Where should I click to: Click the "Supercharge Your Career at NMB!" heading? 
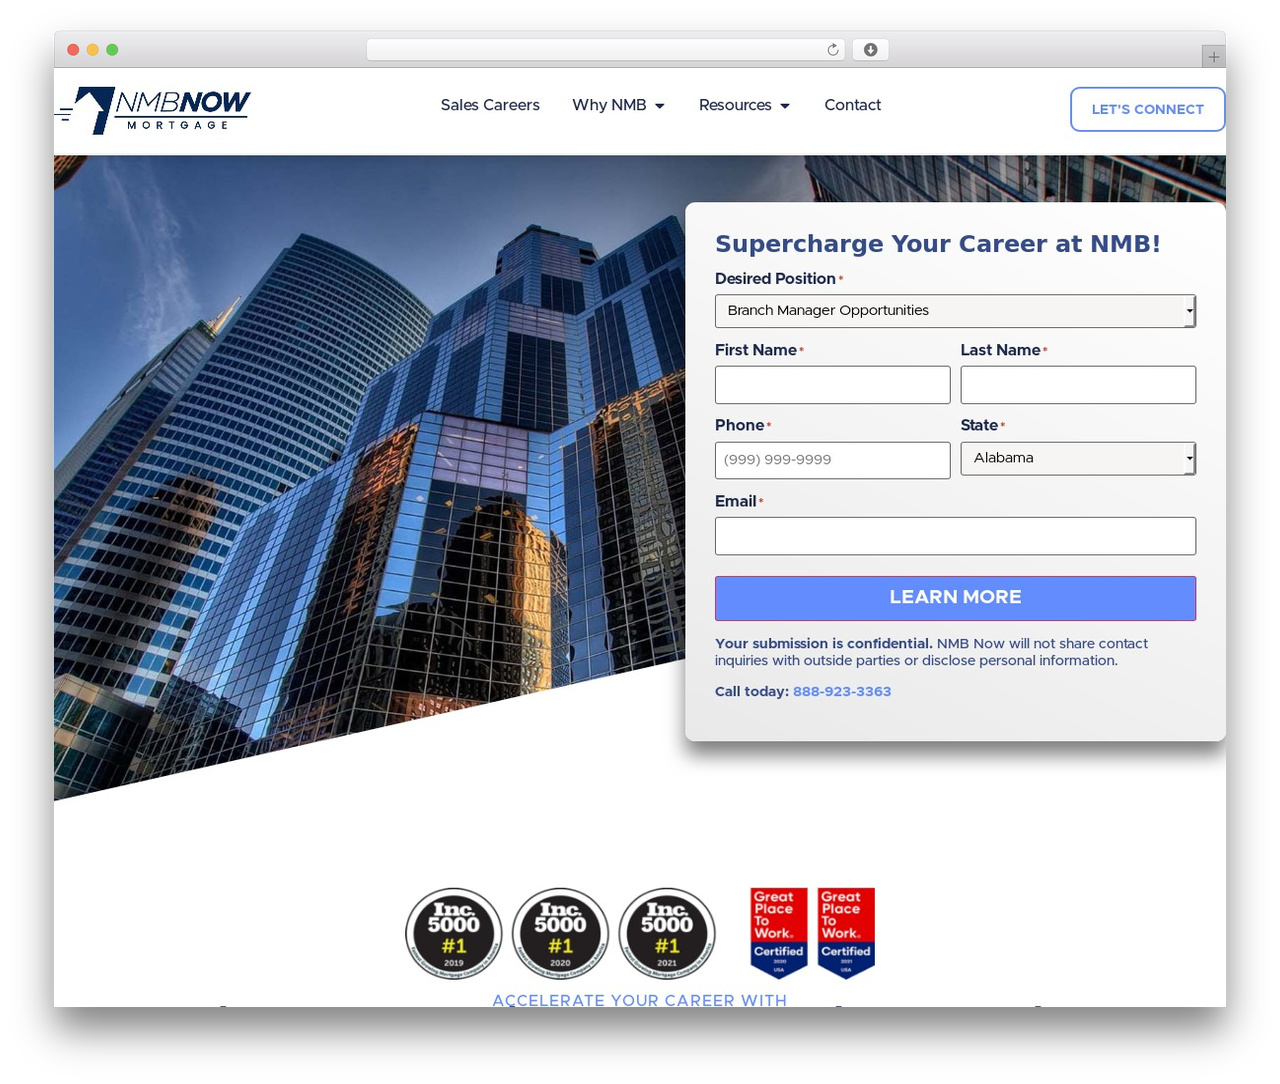pyautogui.click(x=938, y=244)
